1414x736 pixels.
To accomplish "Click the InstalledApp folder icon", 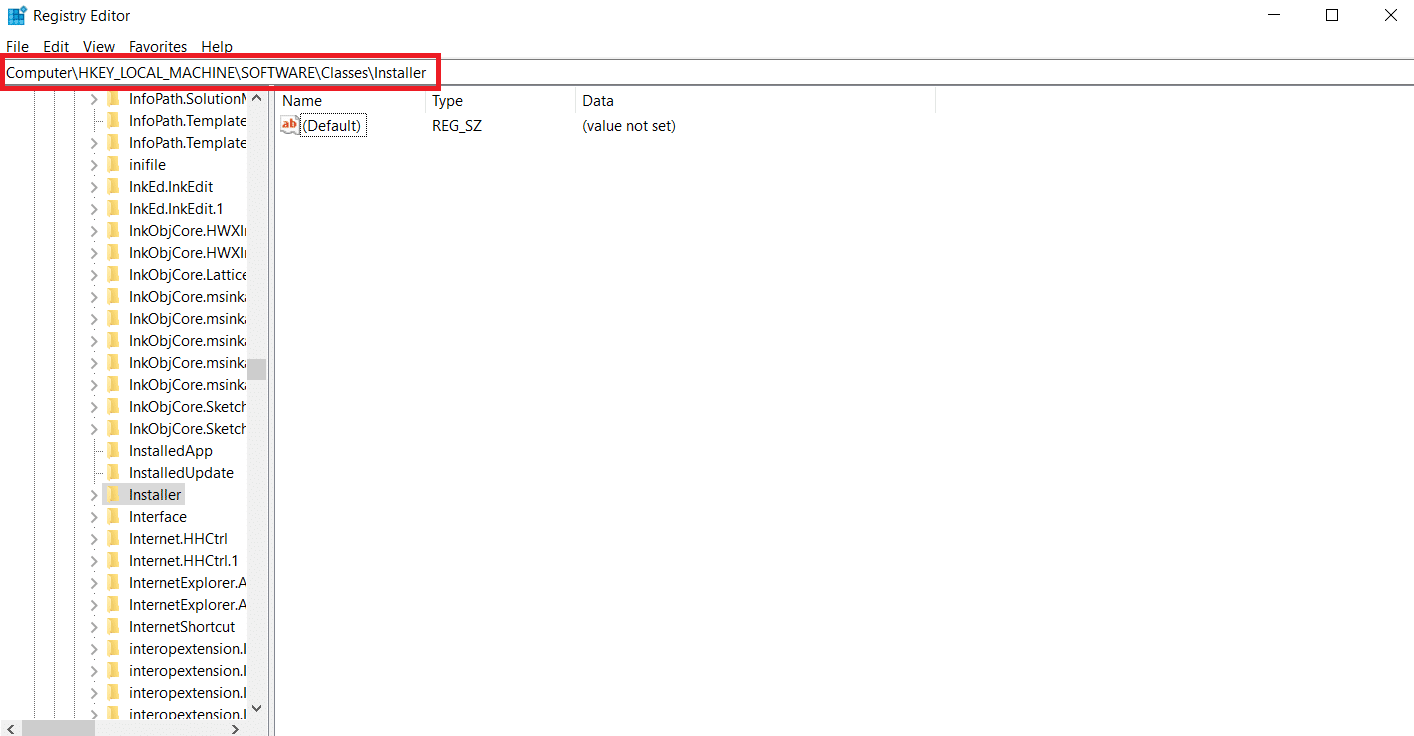I will click(x=113, y=450).
